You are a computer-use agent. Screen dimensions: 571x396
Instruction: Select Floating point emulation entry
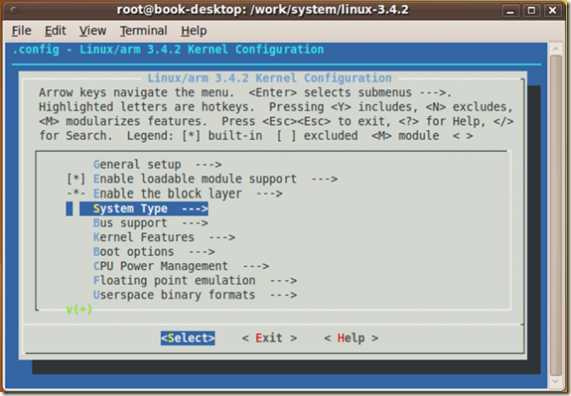tap(195, 281)
